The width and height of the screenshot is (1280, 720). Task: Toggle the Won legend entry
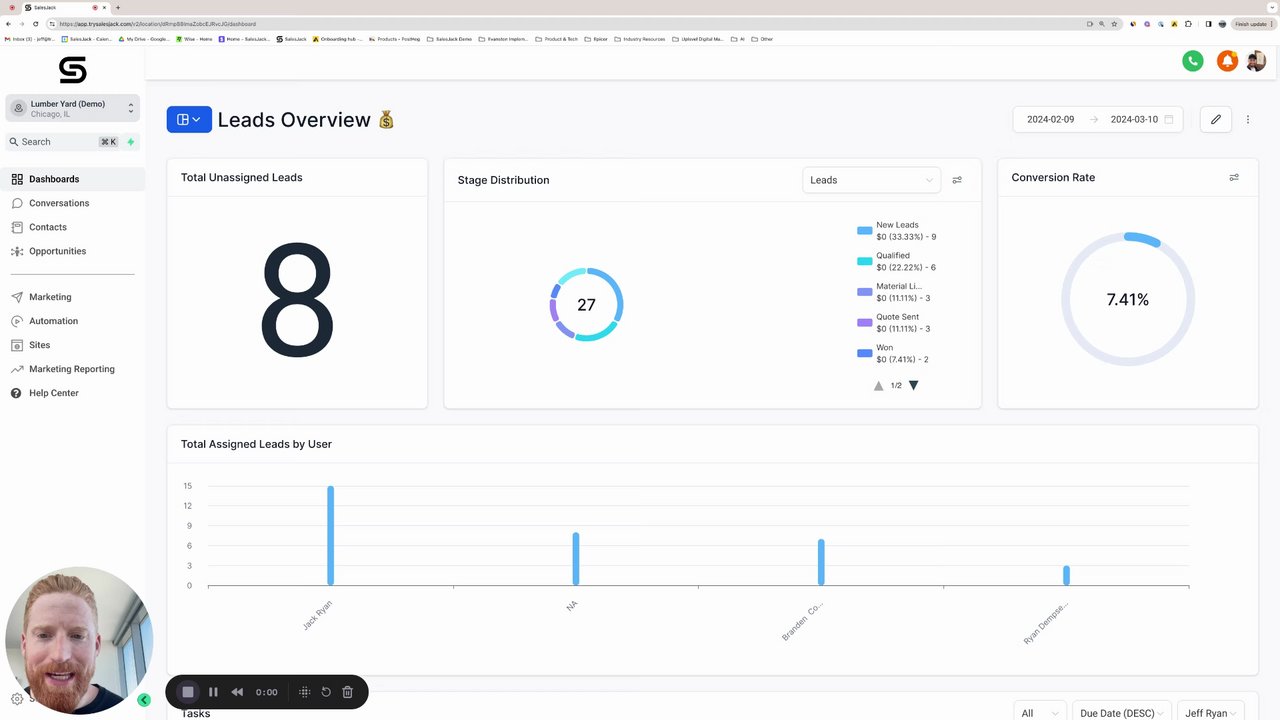click(893, 353)
